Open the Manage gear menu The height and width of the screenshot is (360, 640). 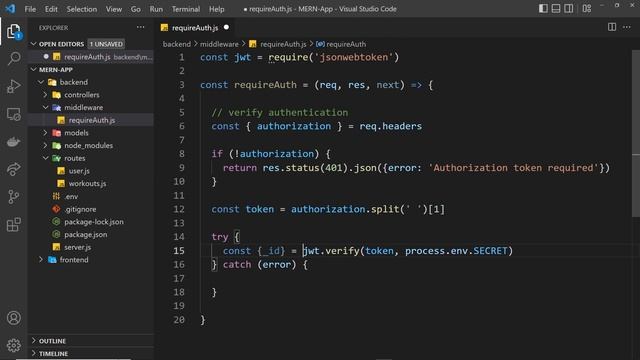13,345
